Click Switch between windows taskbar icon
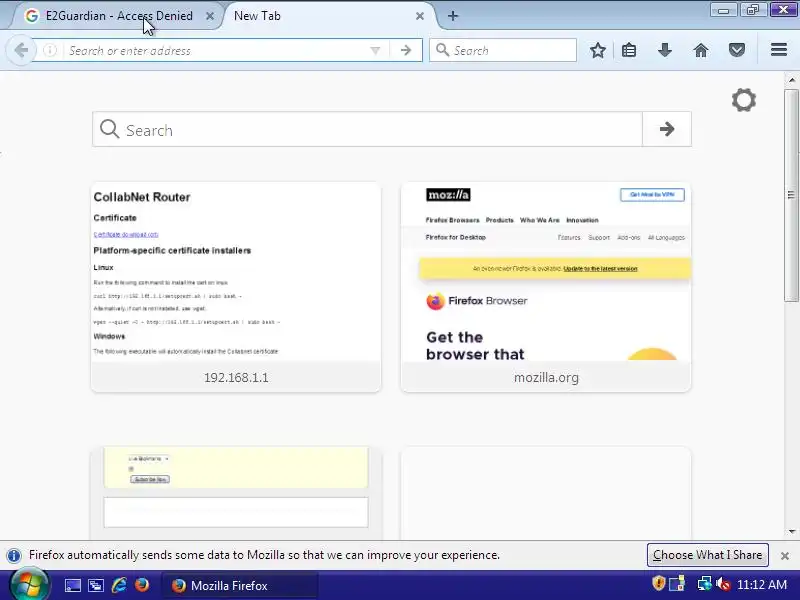The image size is (800, 600). (x=96, y=585)
